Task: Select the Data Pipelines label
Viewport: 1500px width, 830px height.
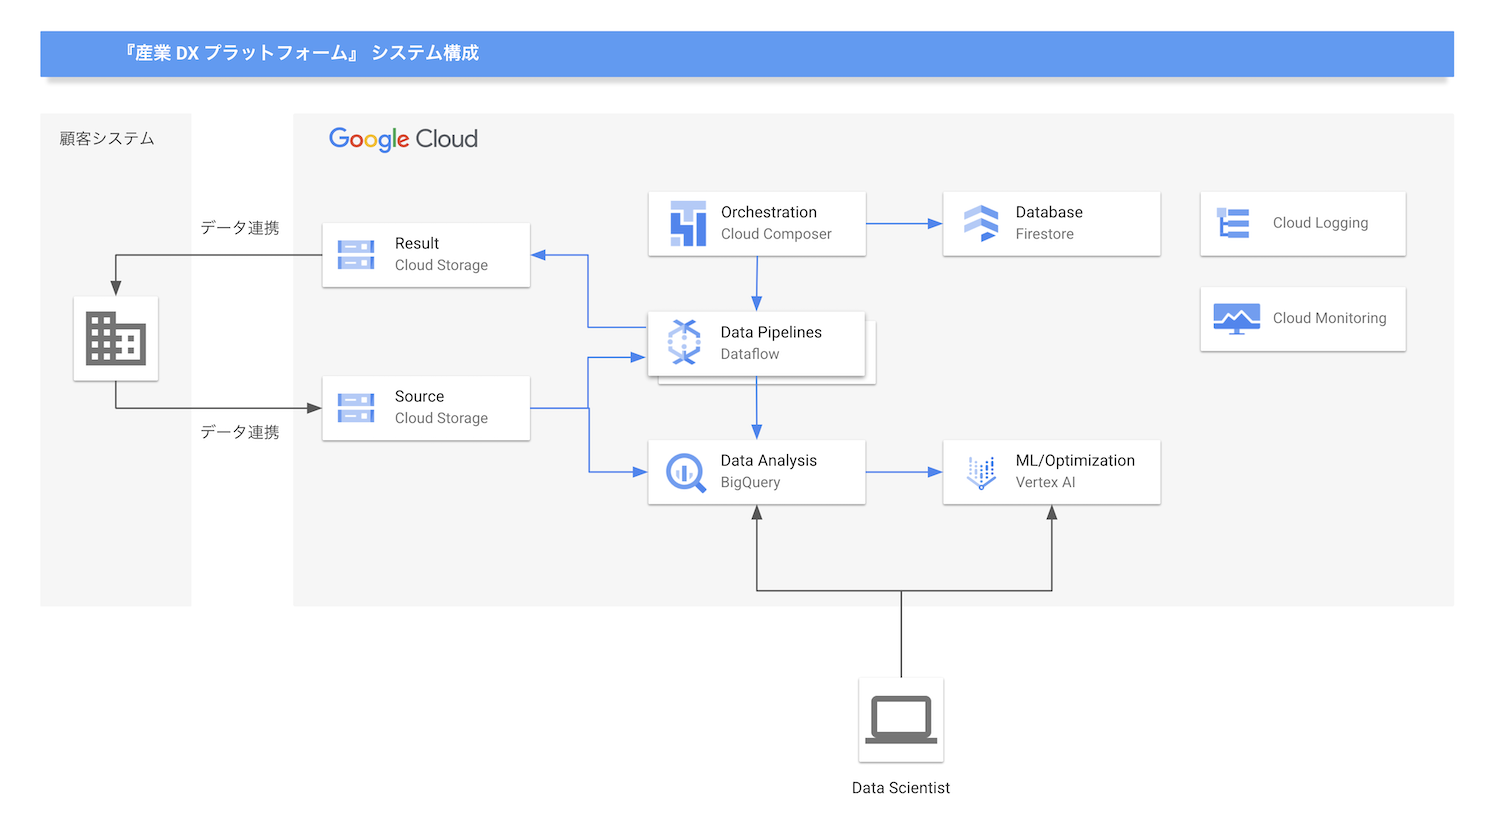Action: pos(771,332)
